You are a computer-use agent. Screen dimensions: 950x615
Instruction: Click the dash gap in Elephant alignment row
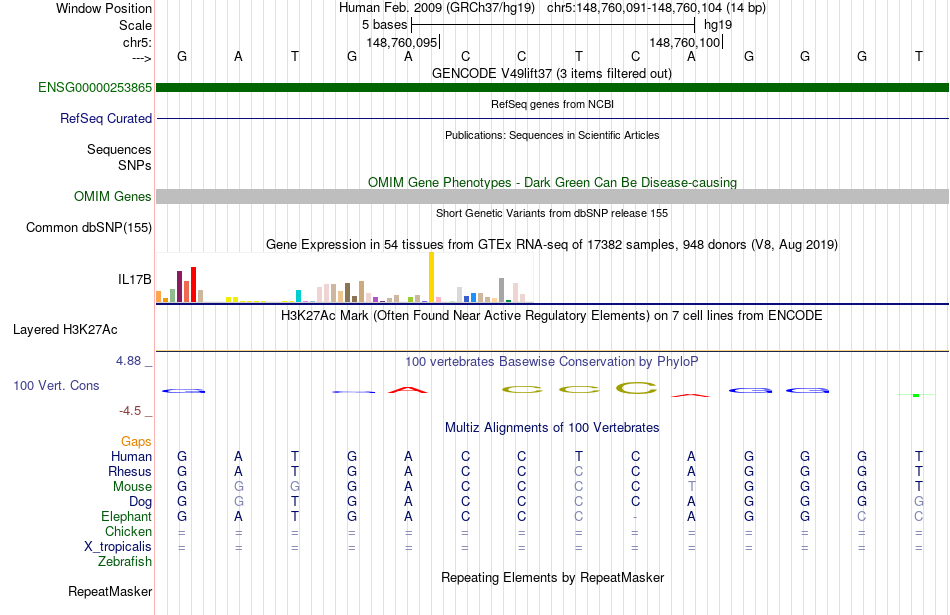click(x=635, y=517)
